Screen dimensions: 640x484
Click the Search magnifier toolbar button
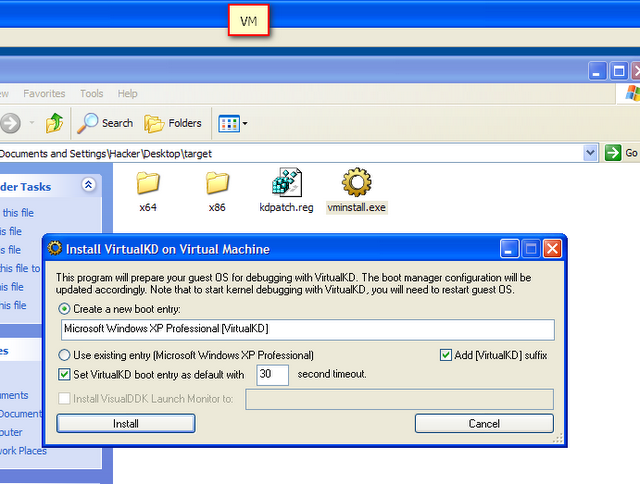point(105,123)
